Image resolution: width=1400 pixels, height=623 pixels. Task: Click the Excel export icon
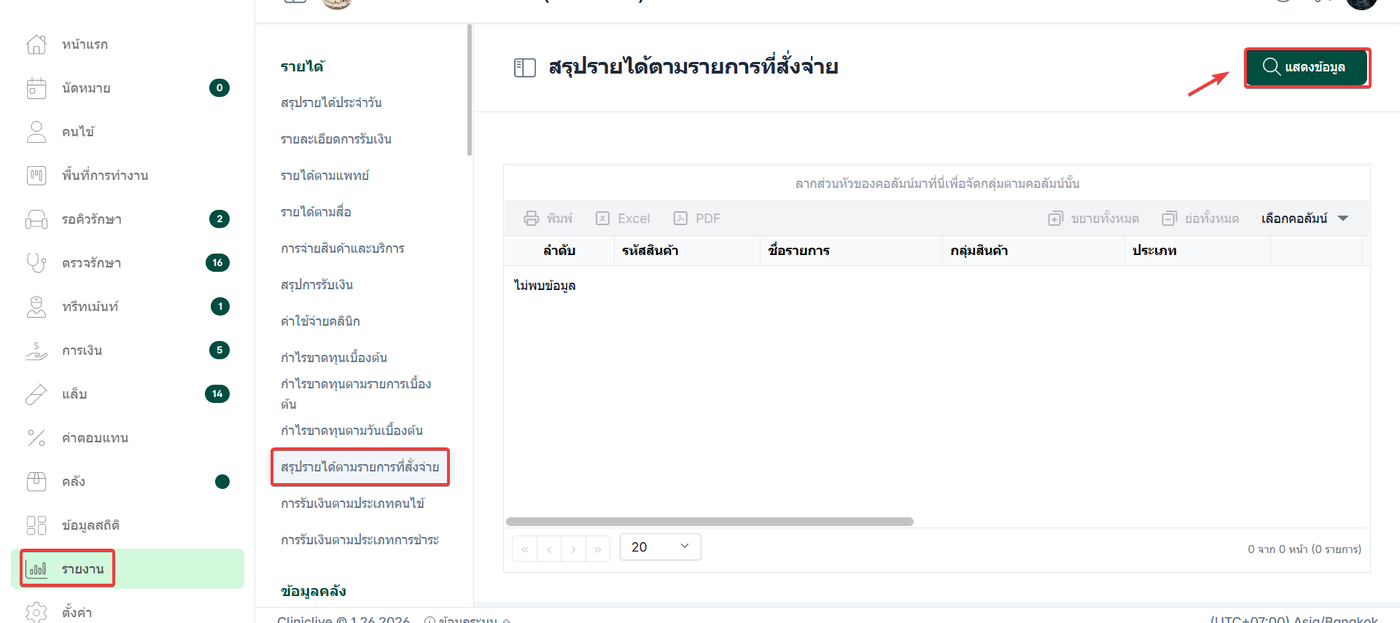[x=603, y=218]
